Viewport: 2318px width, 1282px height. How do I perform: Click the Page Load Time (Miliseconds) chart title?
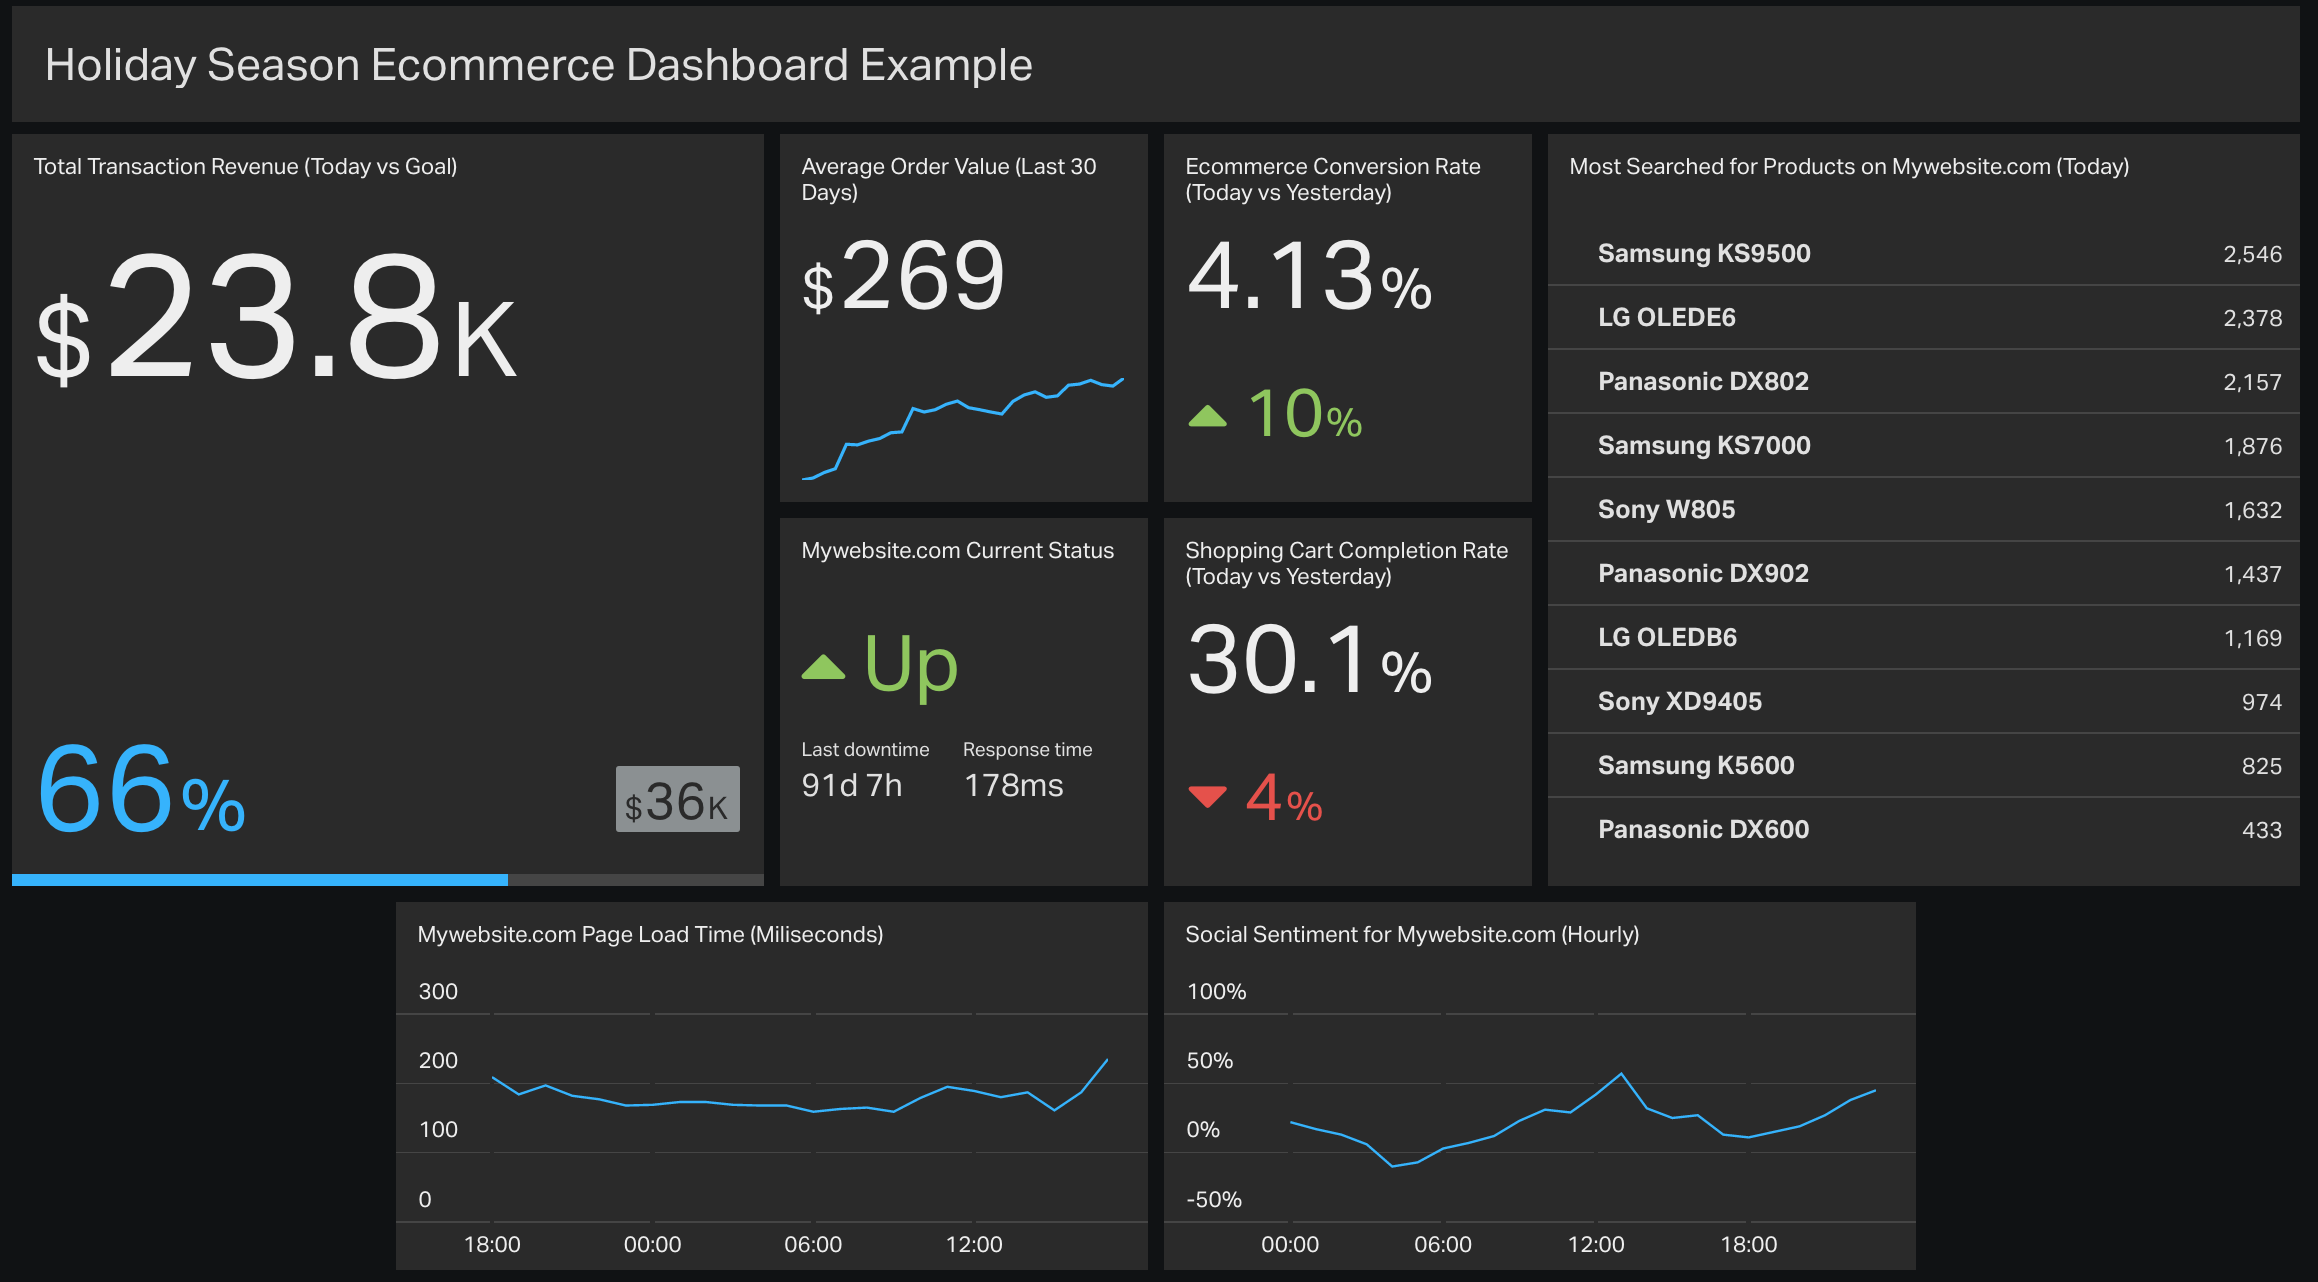650,935
